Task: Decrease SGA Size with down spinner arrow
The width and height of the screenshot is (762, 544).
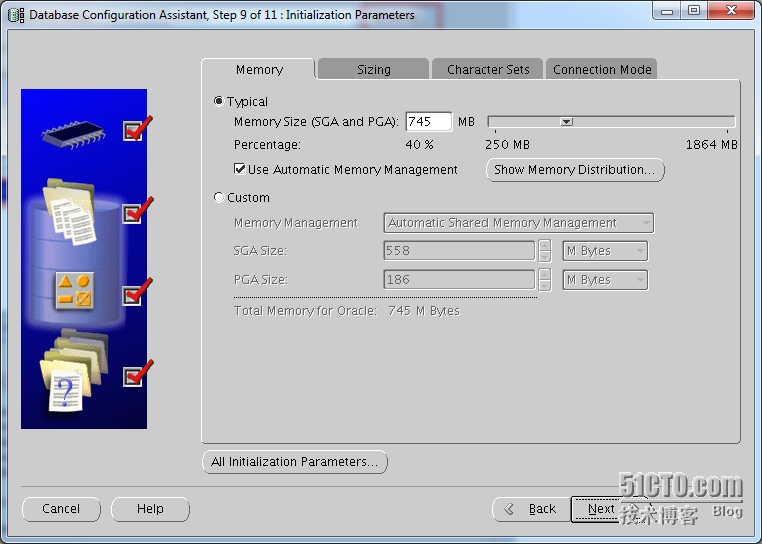Action: (545, 257)
